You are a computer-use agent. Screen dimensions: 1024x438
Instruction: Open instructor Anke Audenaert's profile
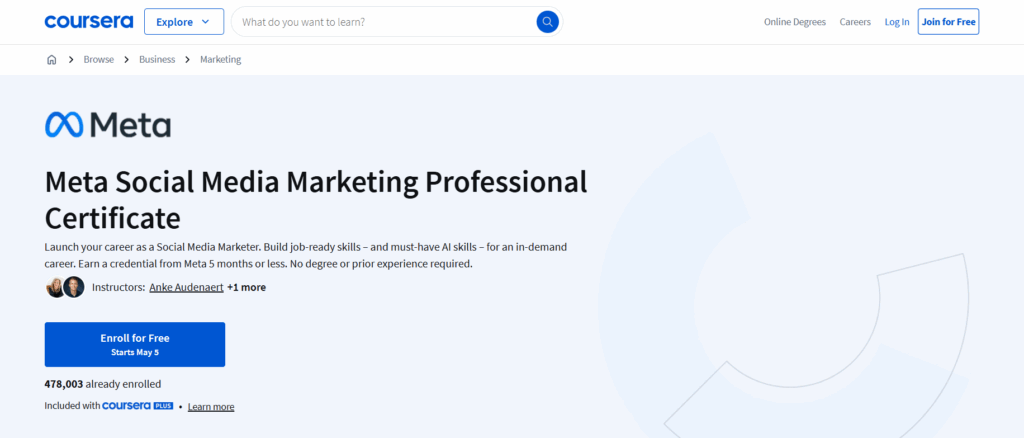coord(186,287)
